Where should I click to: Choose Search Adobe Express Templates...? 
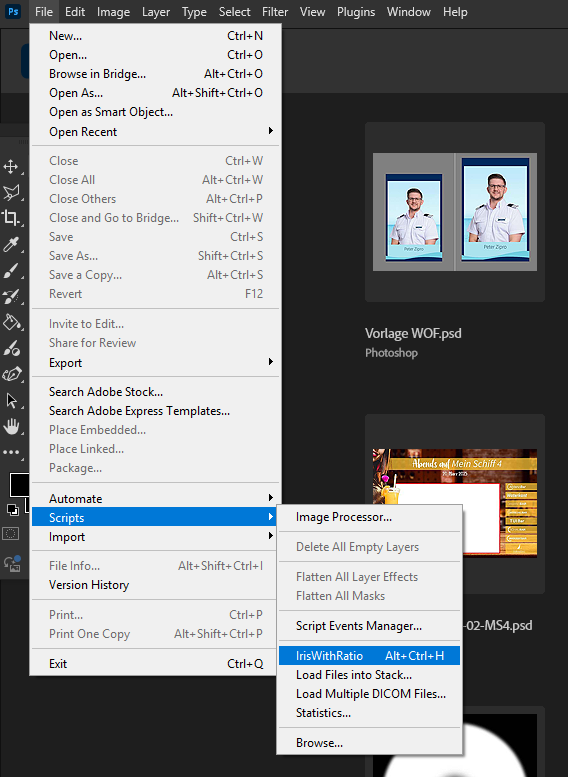156,411
